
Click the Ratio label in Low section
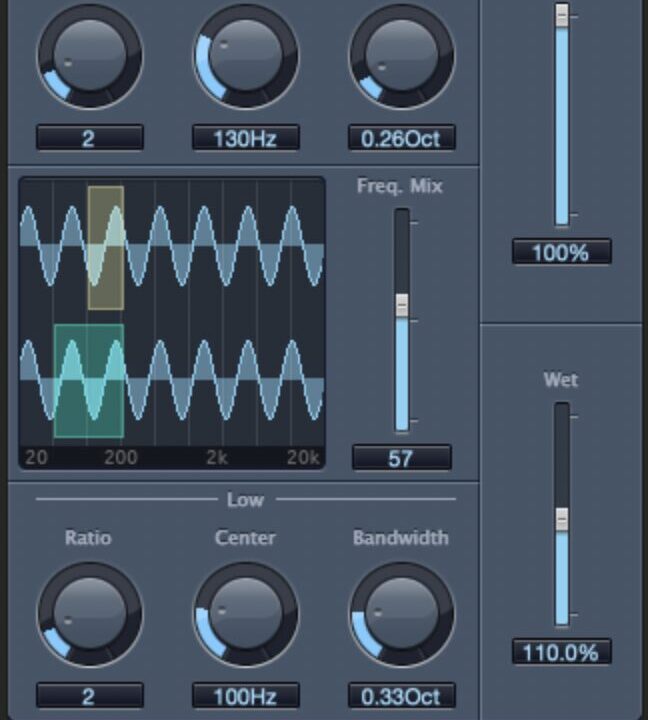(x=88, y=538)
